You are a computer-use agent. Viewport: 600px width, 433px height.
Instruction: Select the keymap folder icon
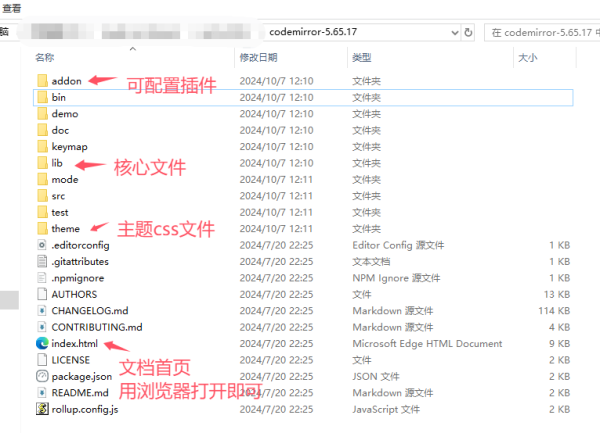tap(42, 147)
